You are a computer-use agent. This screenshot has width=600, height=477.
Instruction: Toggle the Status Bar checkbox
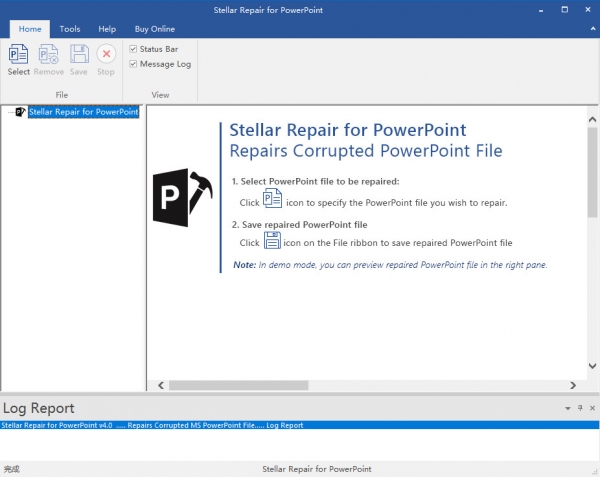(x=133, y=49)
